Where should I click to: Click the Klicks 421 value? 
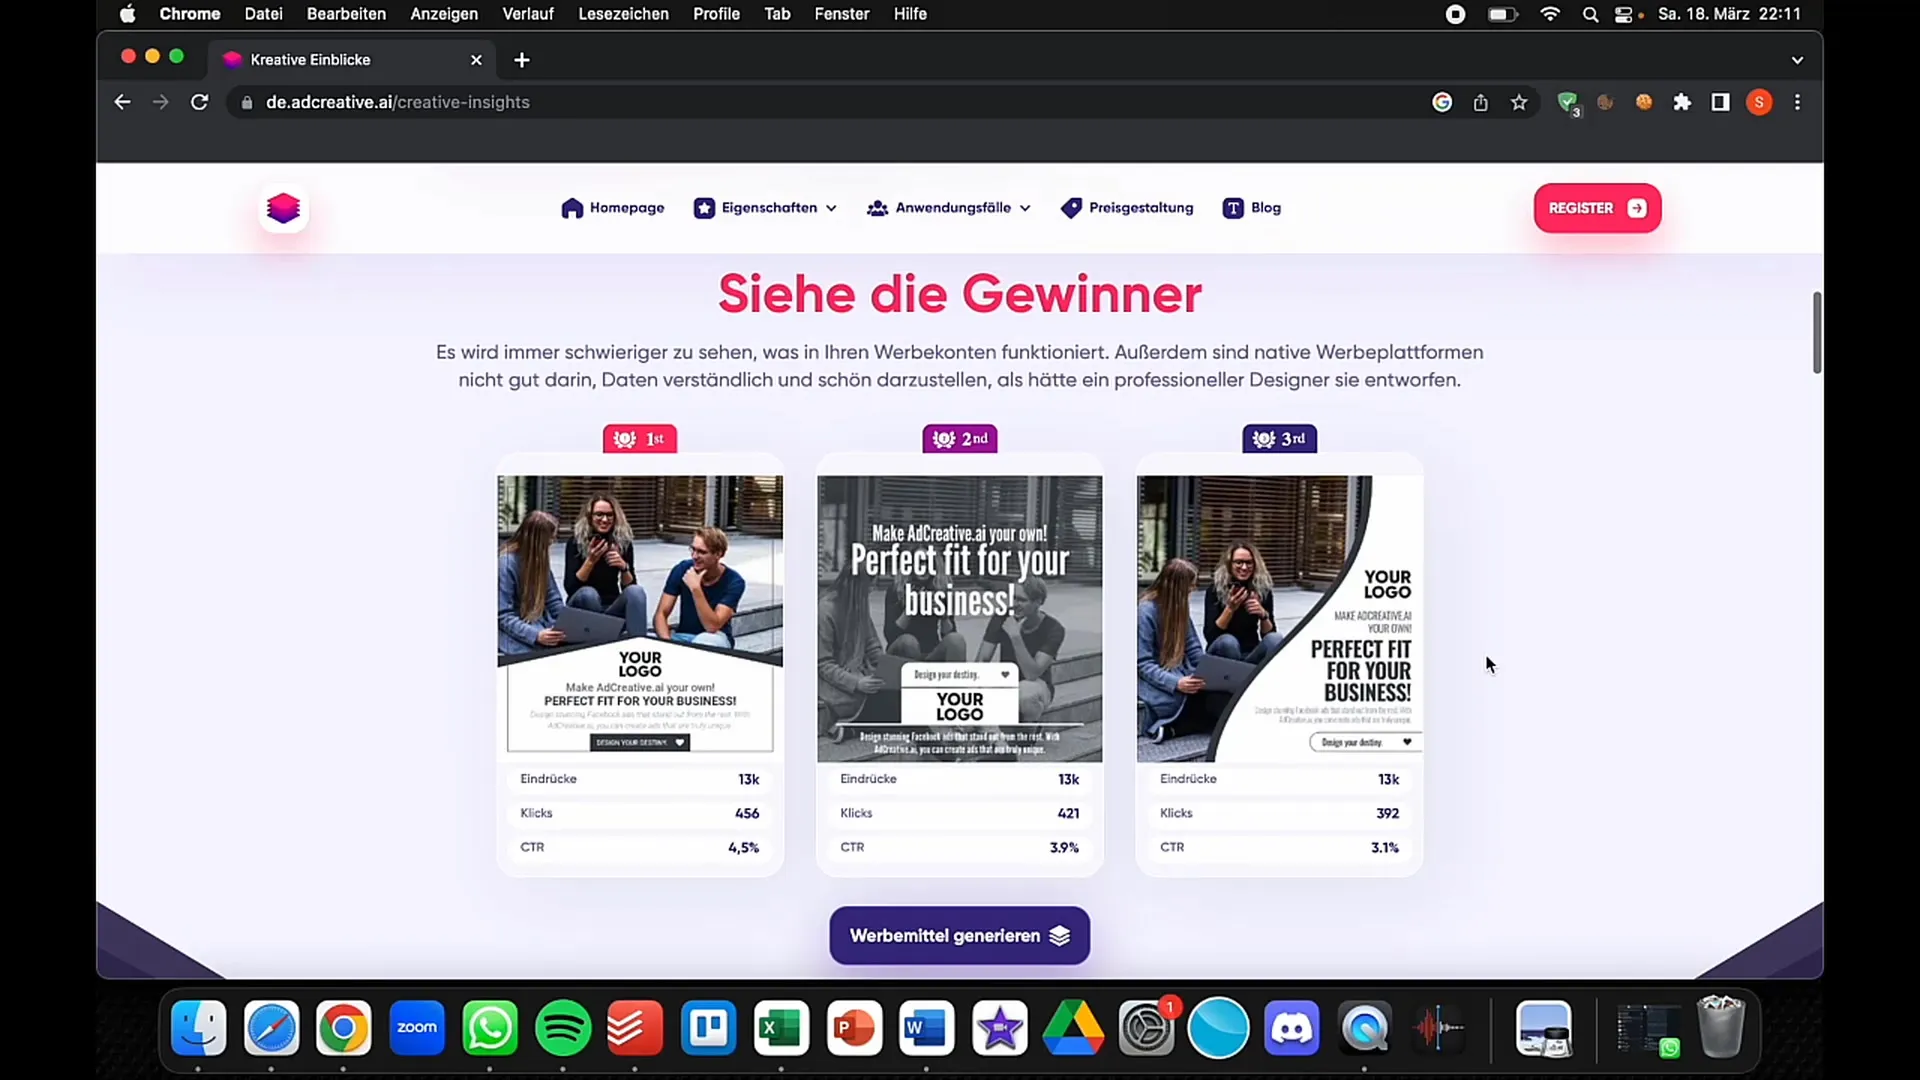[1068, 813]
